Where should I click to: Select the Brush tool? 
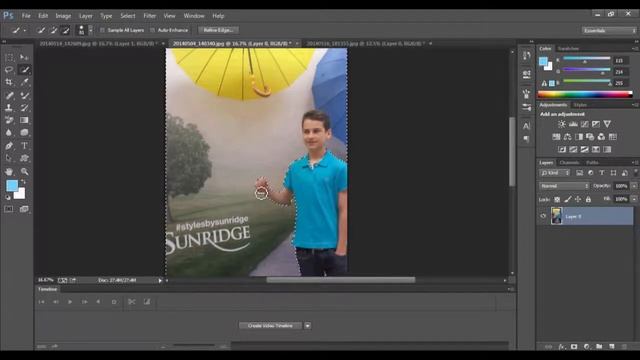24,96
